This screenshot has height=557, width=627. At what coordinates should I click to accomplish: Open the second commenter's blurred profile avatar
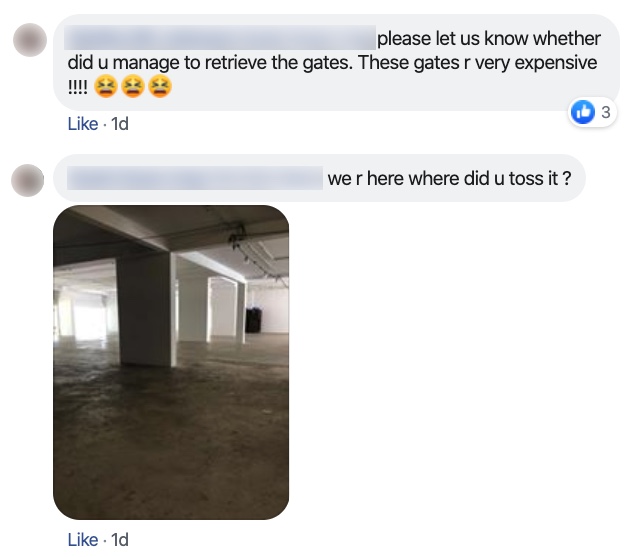point(28,180)
